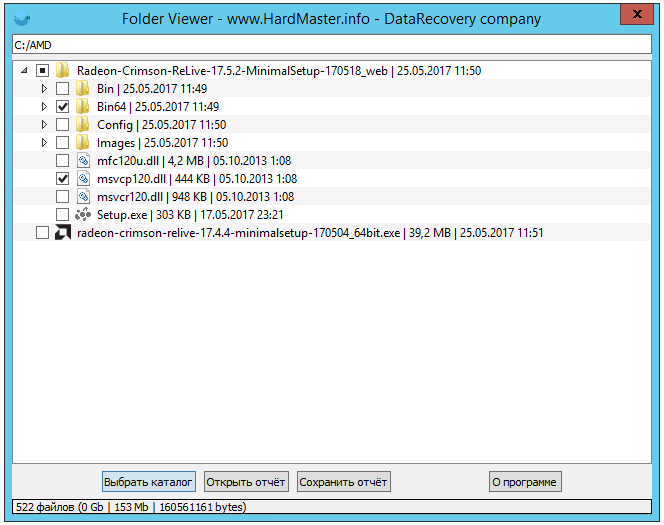Click the Images folder icon
The image size is (664, 525).
point(83,143)
